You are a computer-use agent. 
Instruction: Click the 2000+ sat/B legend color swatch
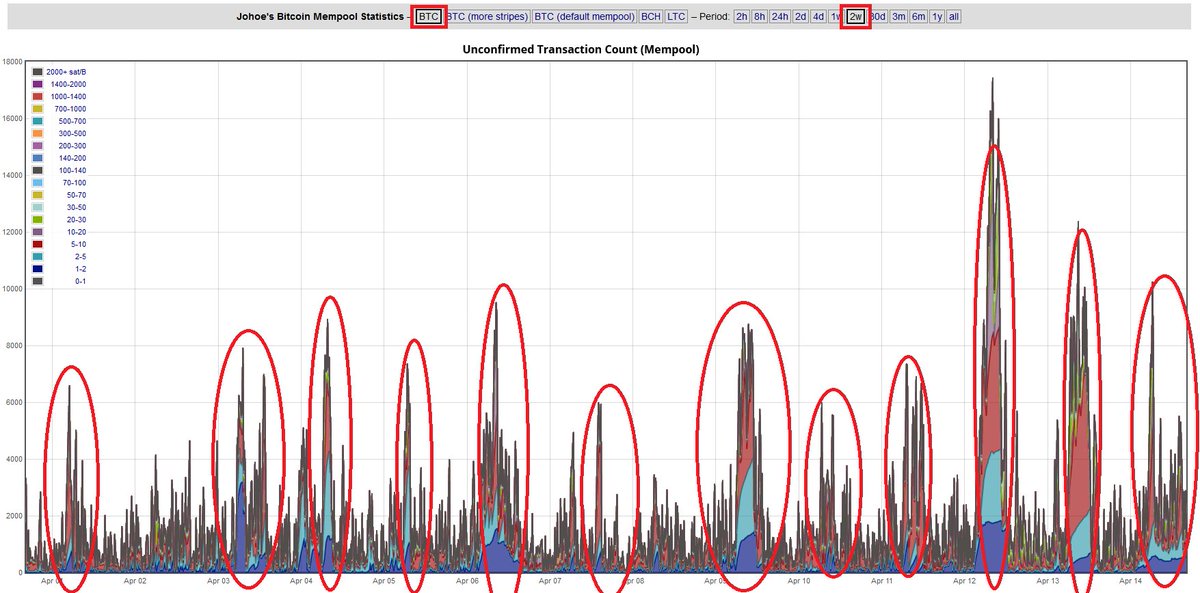pyautogui.click(x=37, y=72)
